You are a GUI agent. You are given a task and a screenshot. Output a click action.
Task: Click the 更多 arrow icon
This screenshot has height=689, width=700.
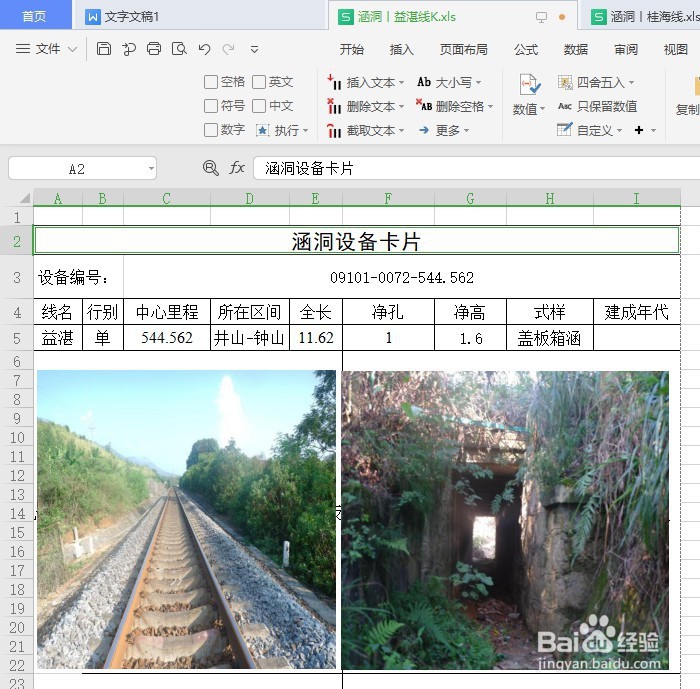[x=424, y=130]
